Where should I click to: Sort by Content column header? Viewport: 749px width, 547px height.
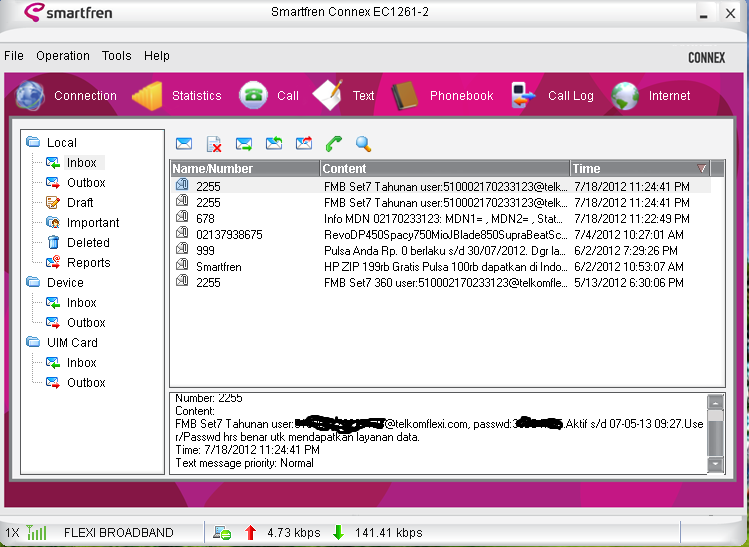point(445,169)
